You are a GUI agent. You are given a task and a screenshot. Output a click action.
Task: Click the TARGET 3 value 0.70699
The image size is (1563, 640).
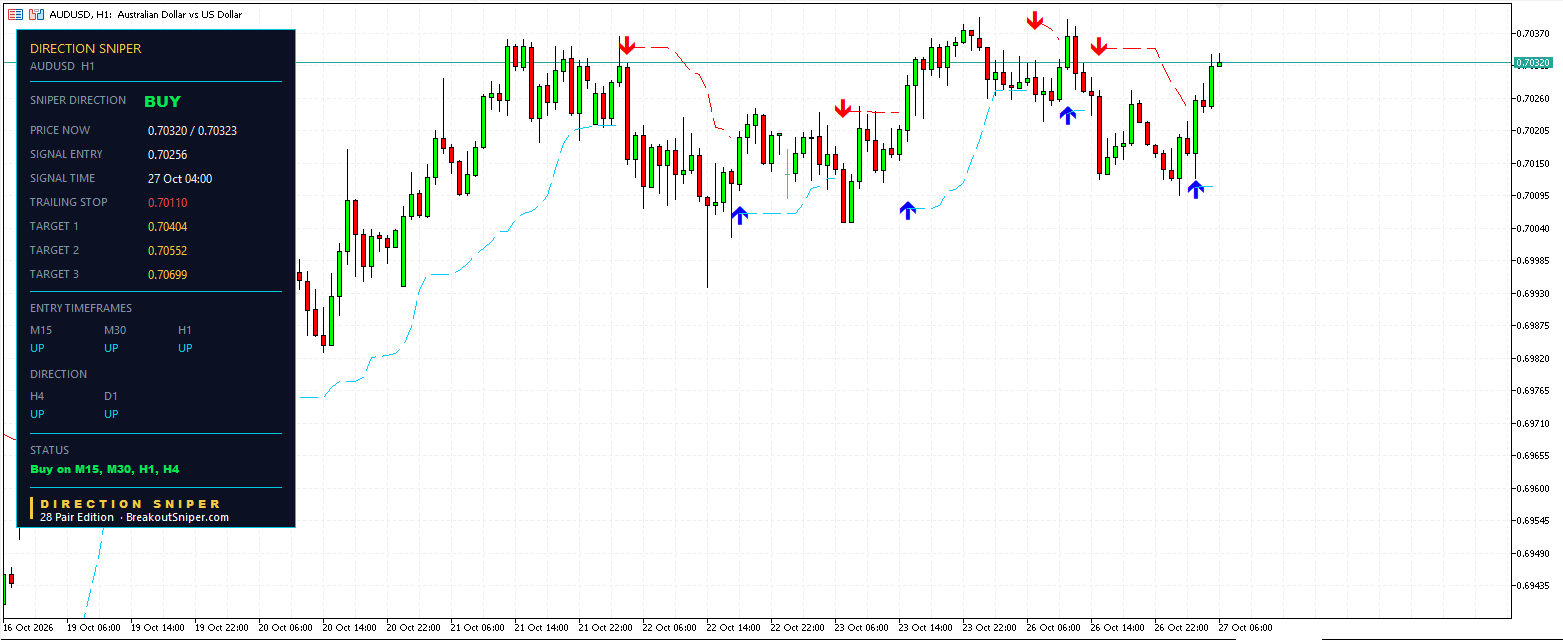(x=167, y=274)
